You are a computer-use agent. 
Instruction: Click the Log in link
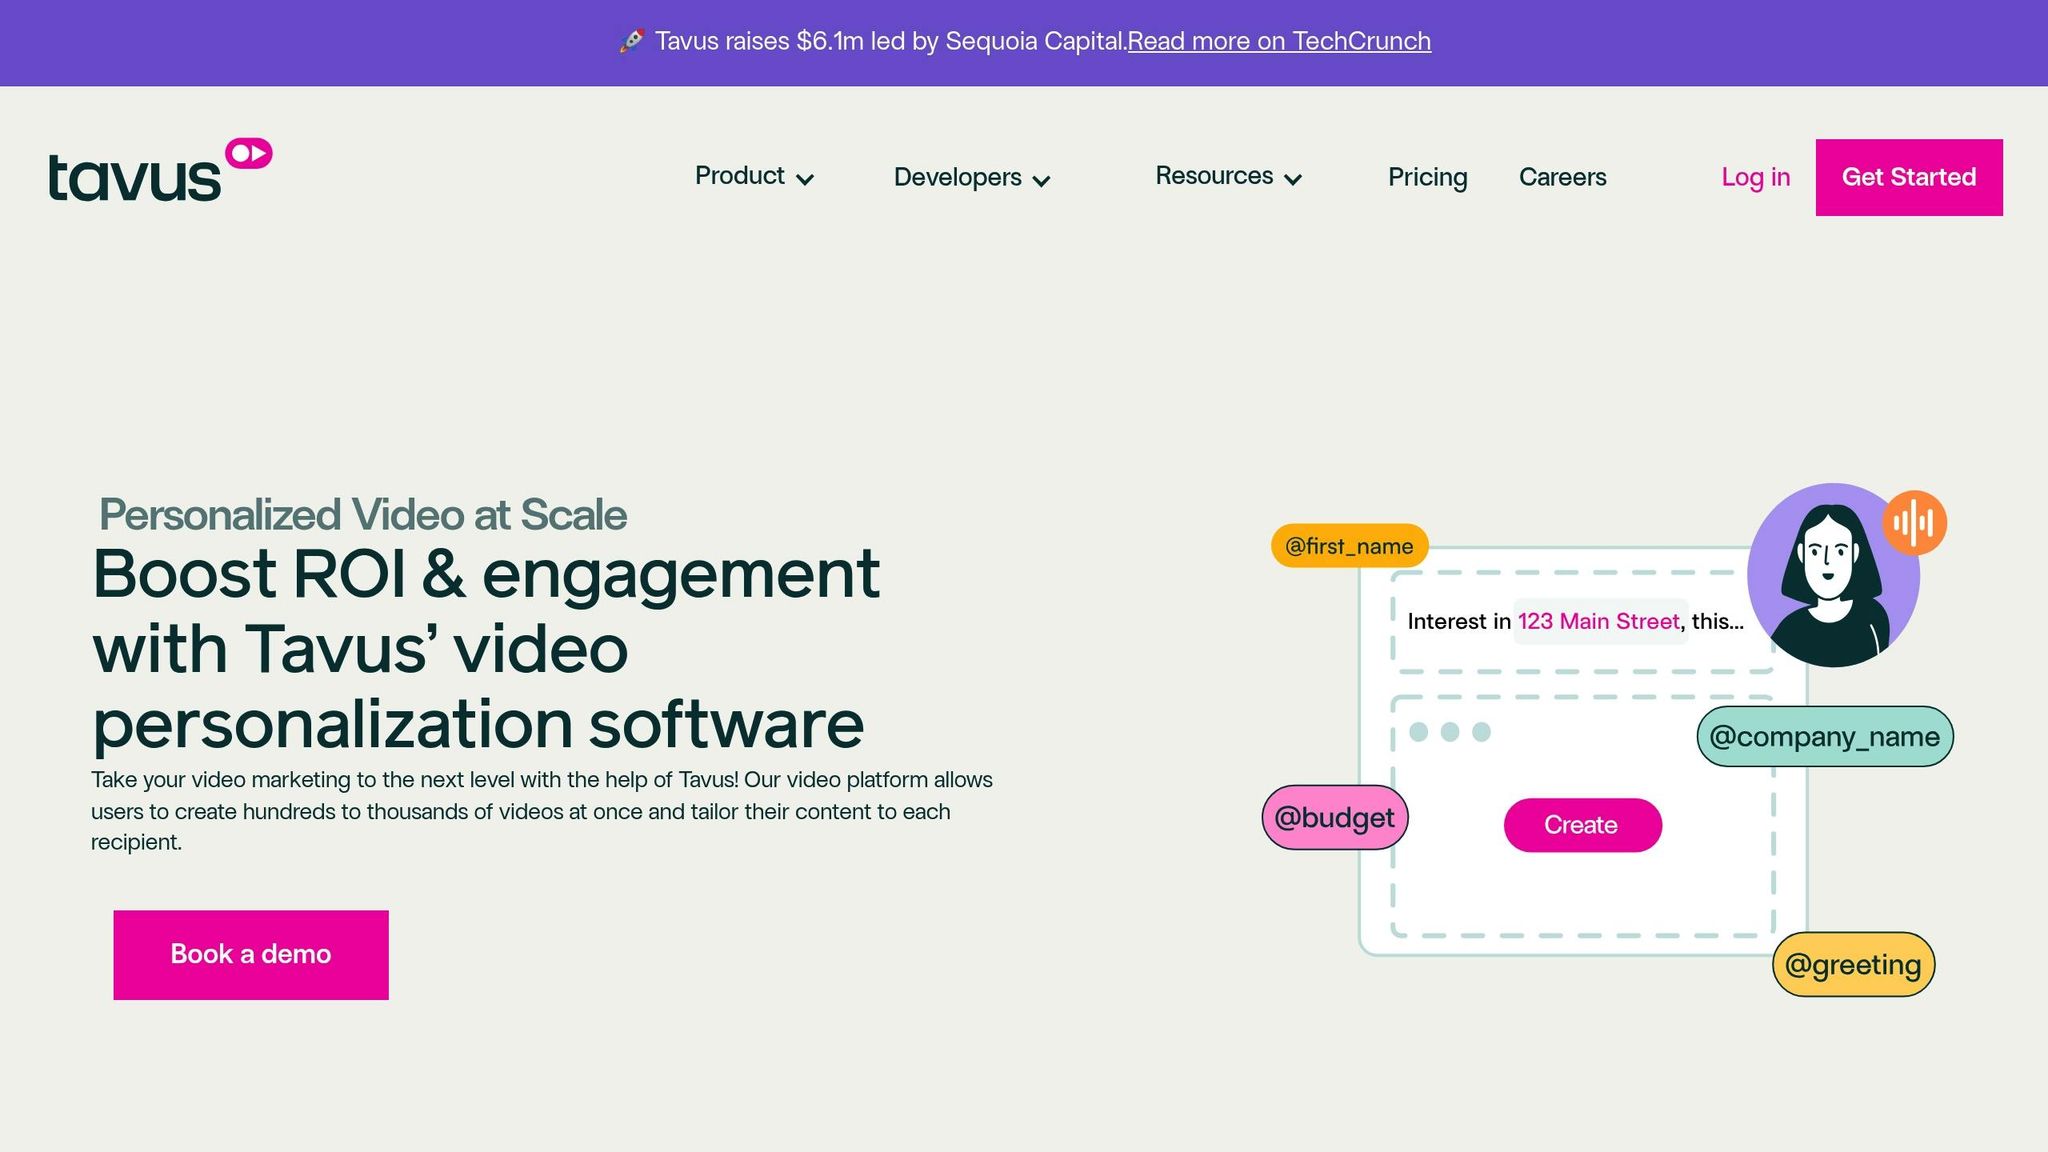(1755, 177)
